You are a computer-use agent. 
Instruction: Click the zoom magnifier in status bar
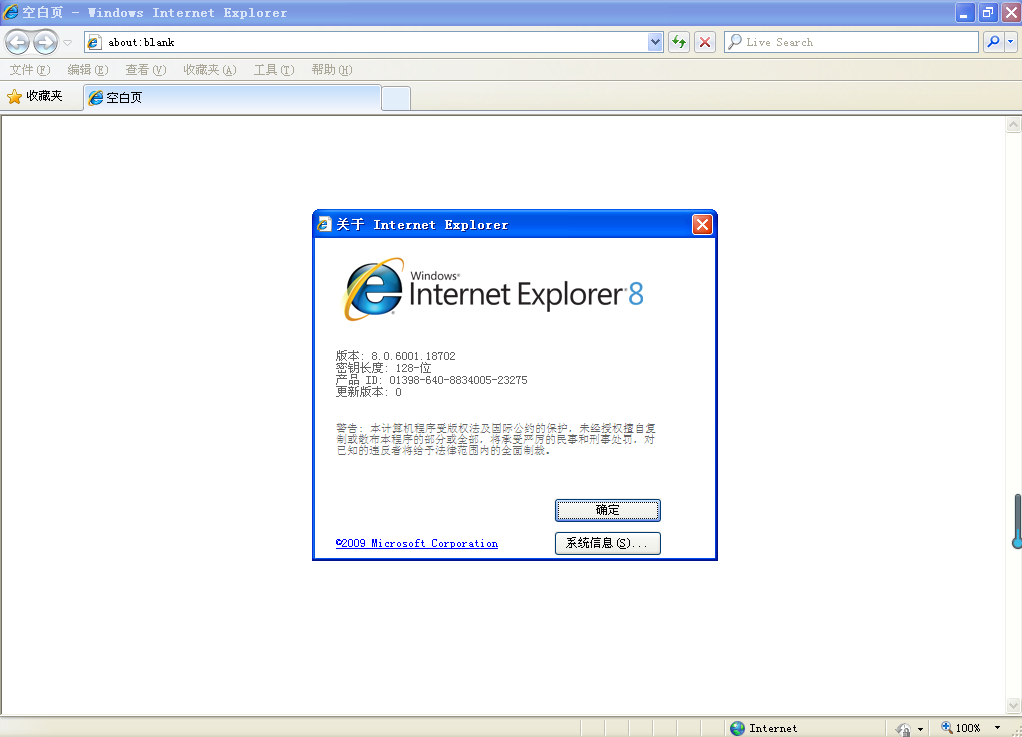click(946, 727)
